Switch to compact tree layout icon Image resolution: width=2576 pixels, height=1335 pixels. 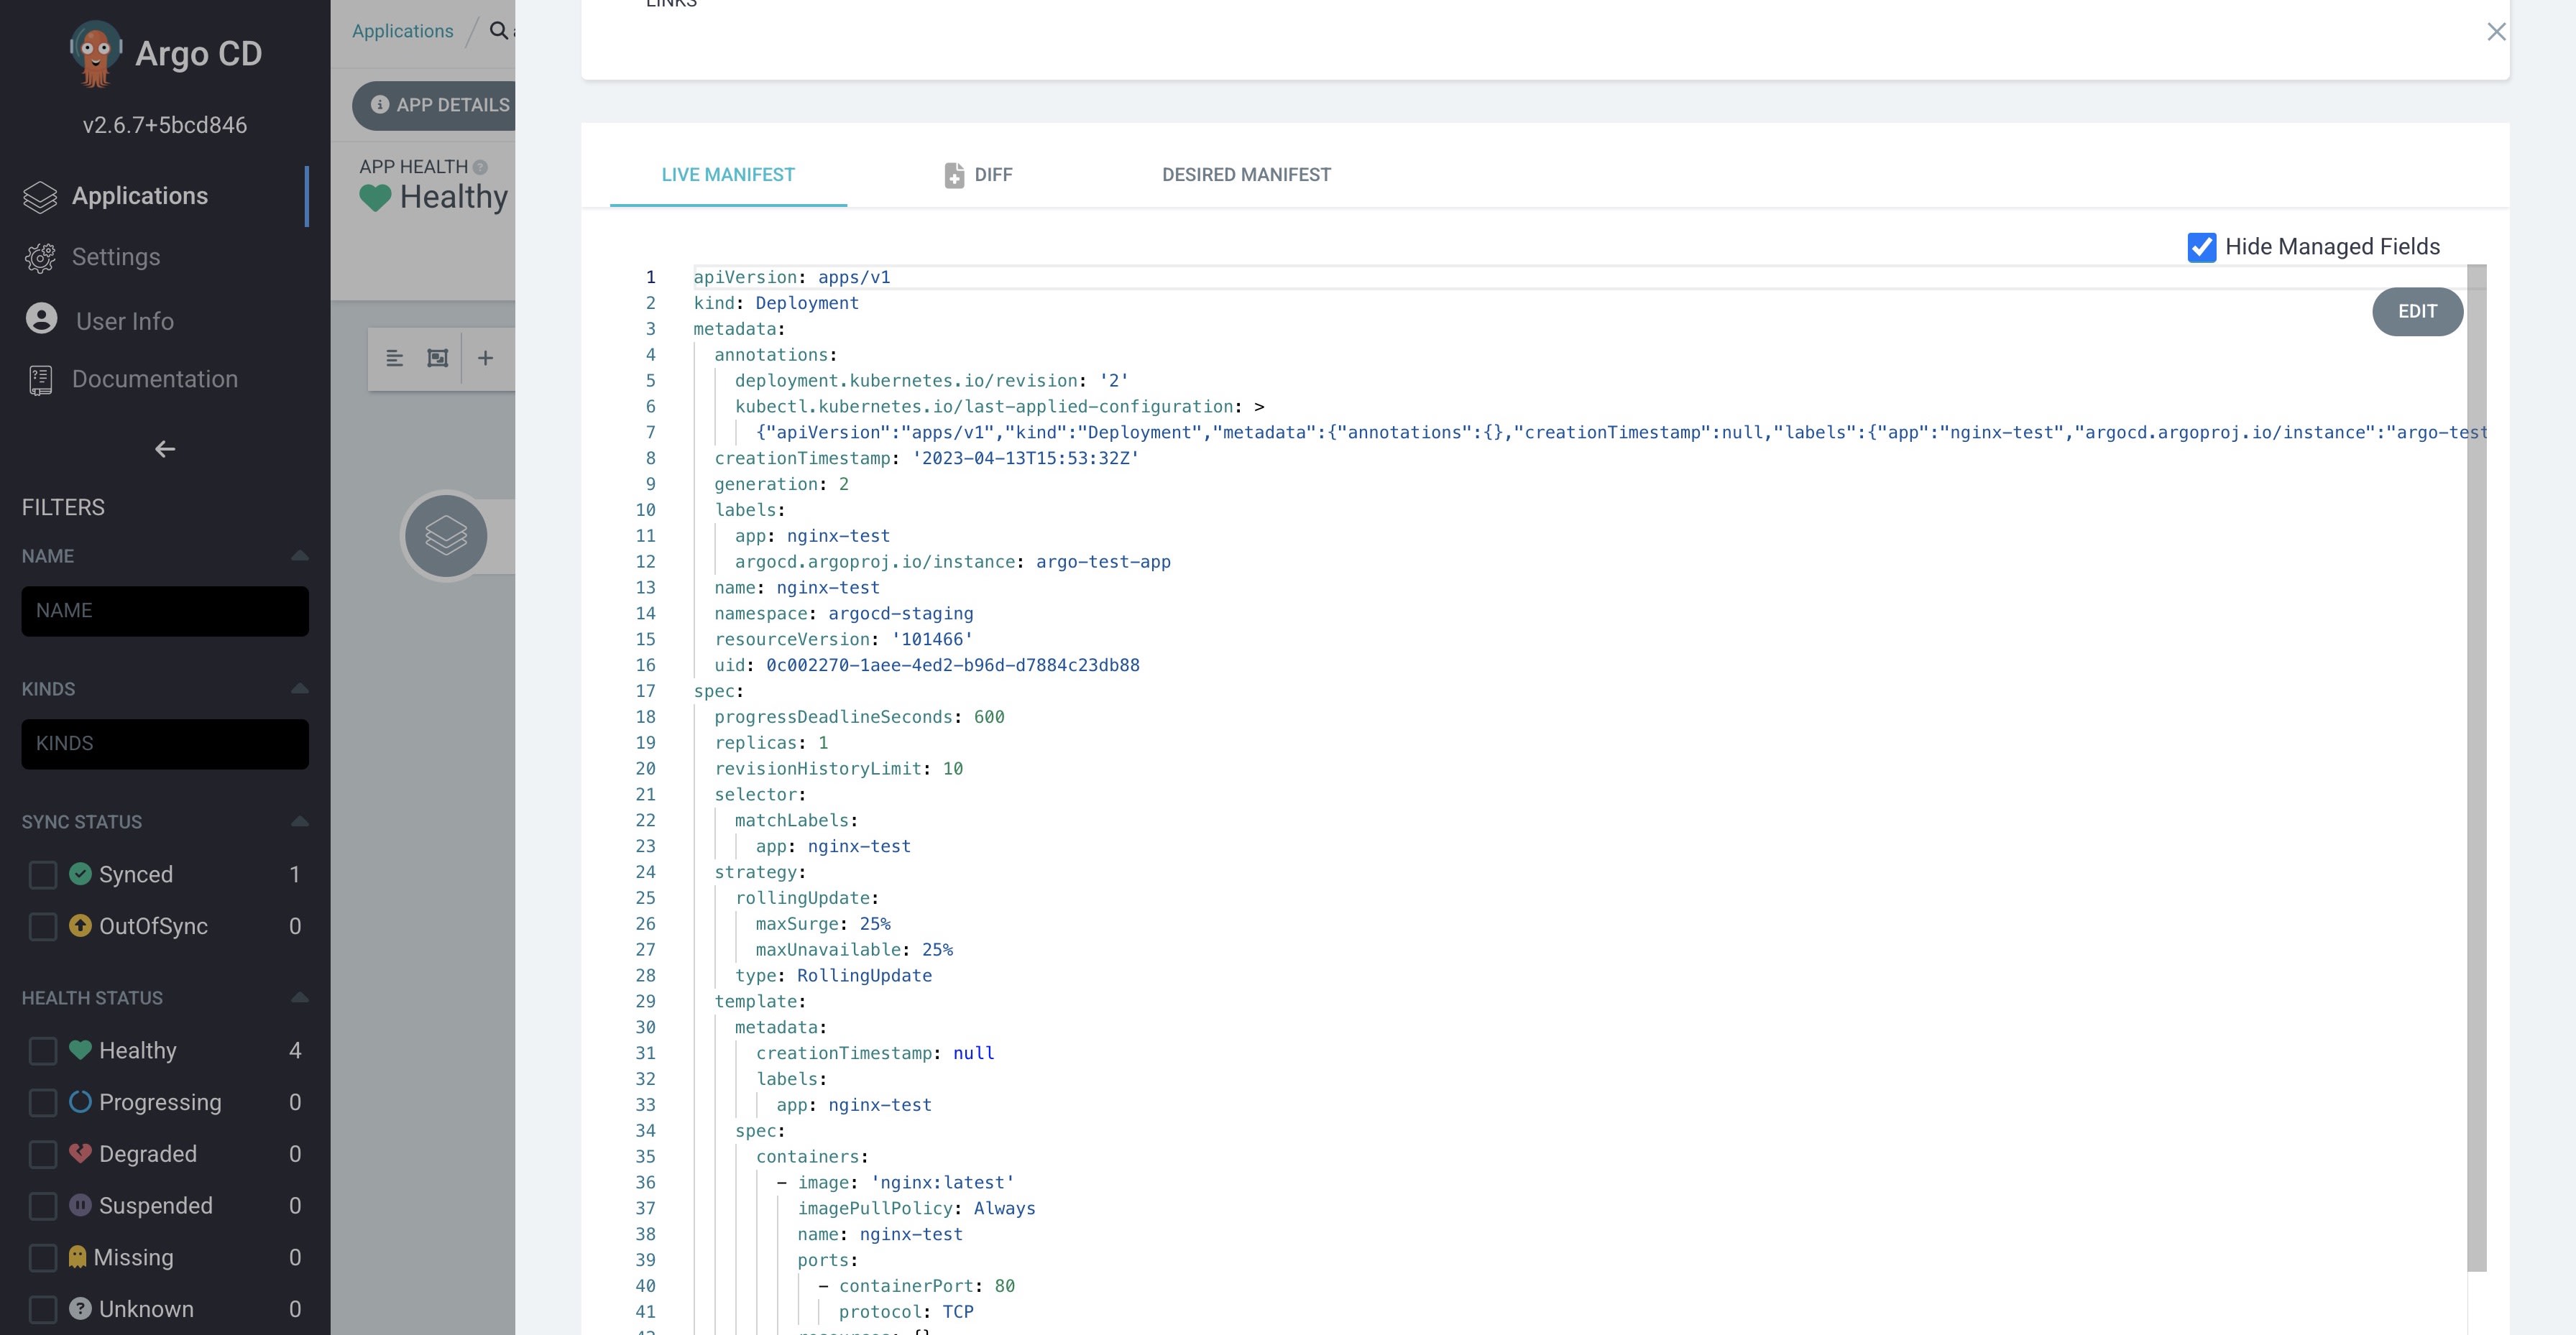[x=394, y=358]
